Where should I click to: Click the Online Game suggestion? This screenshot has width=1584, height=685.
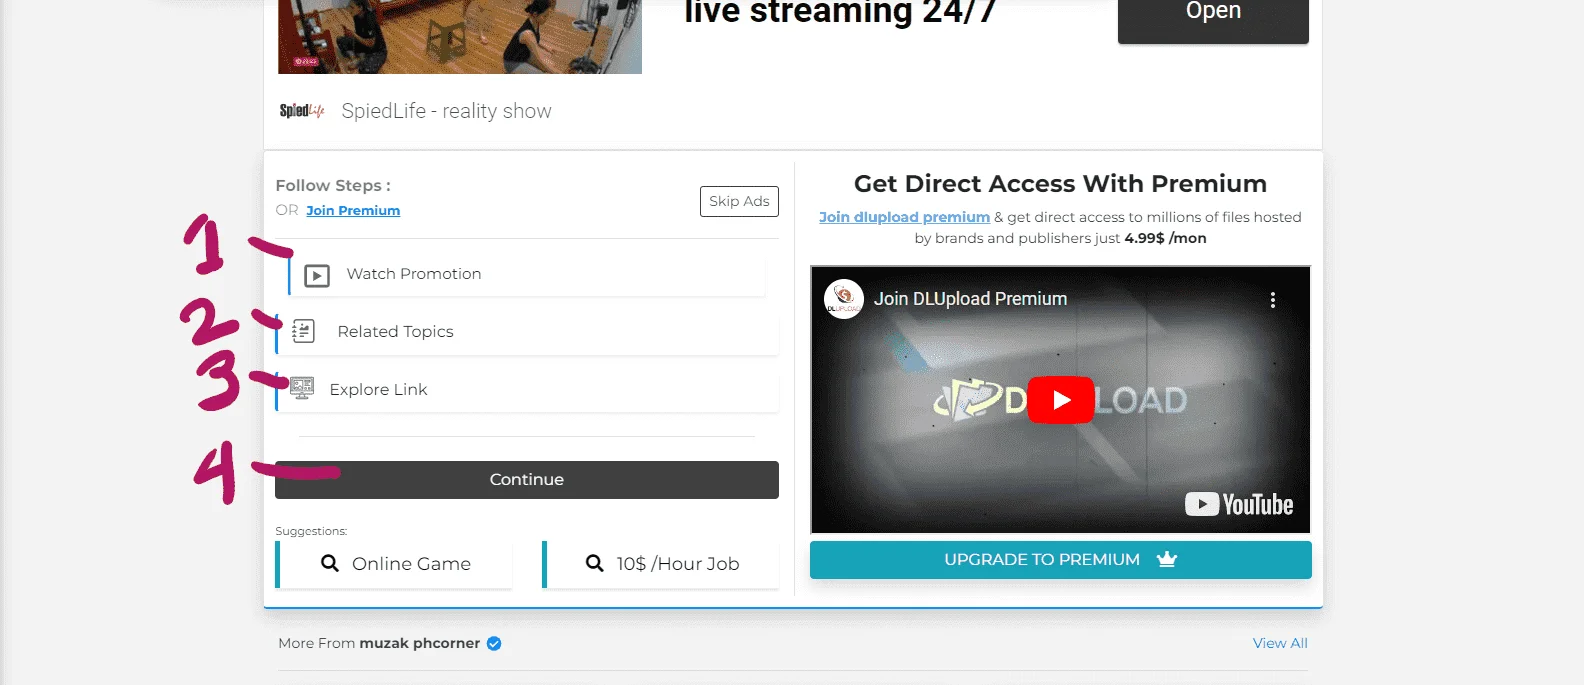coord(394,564)
